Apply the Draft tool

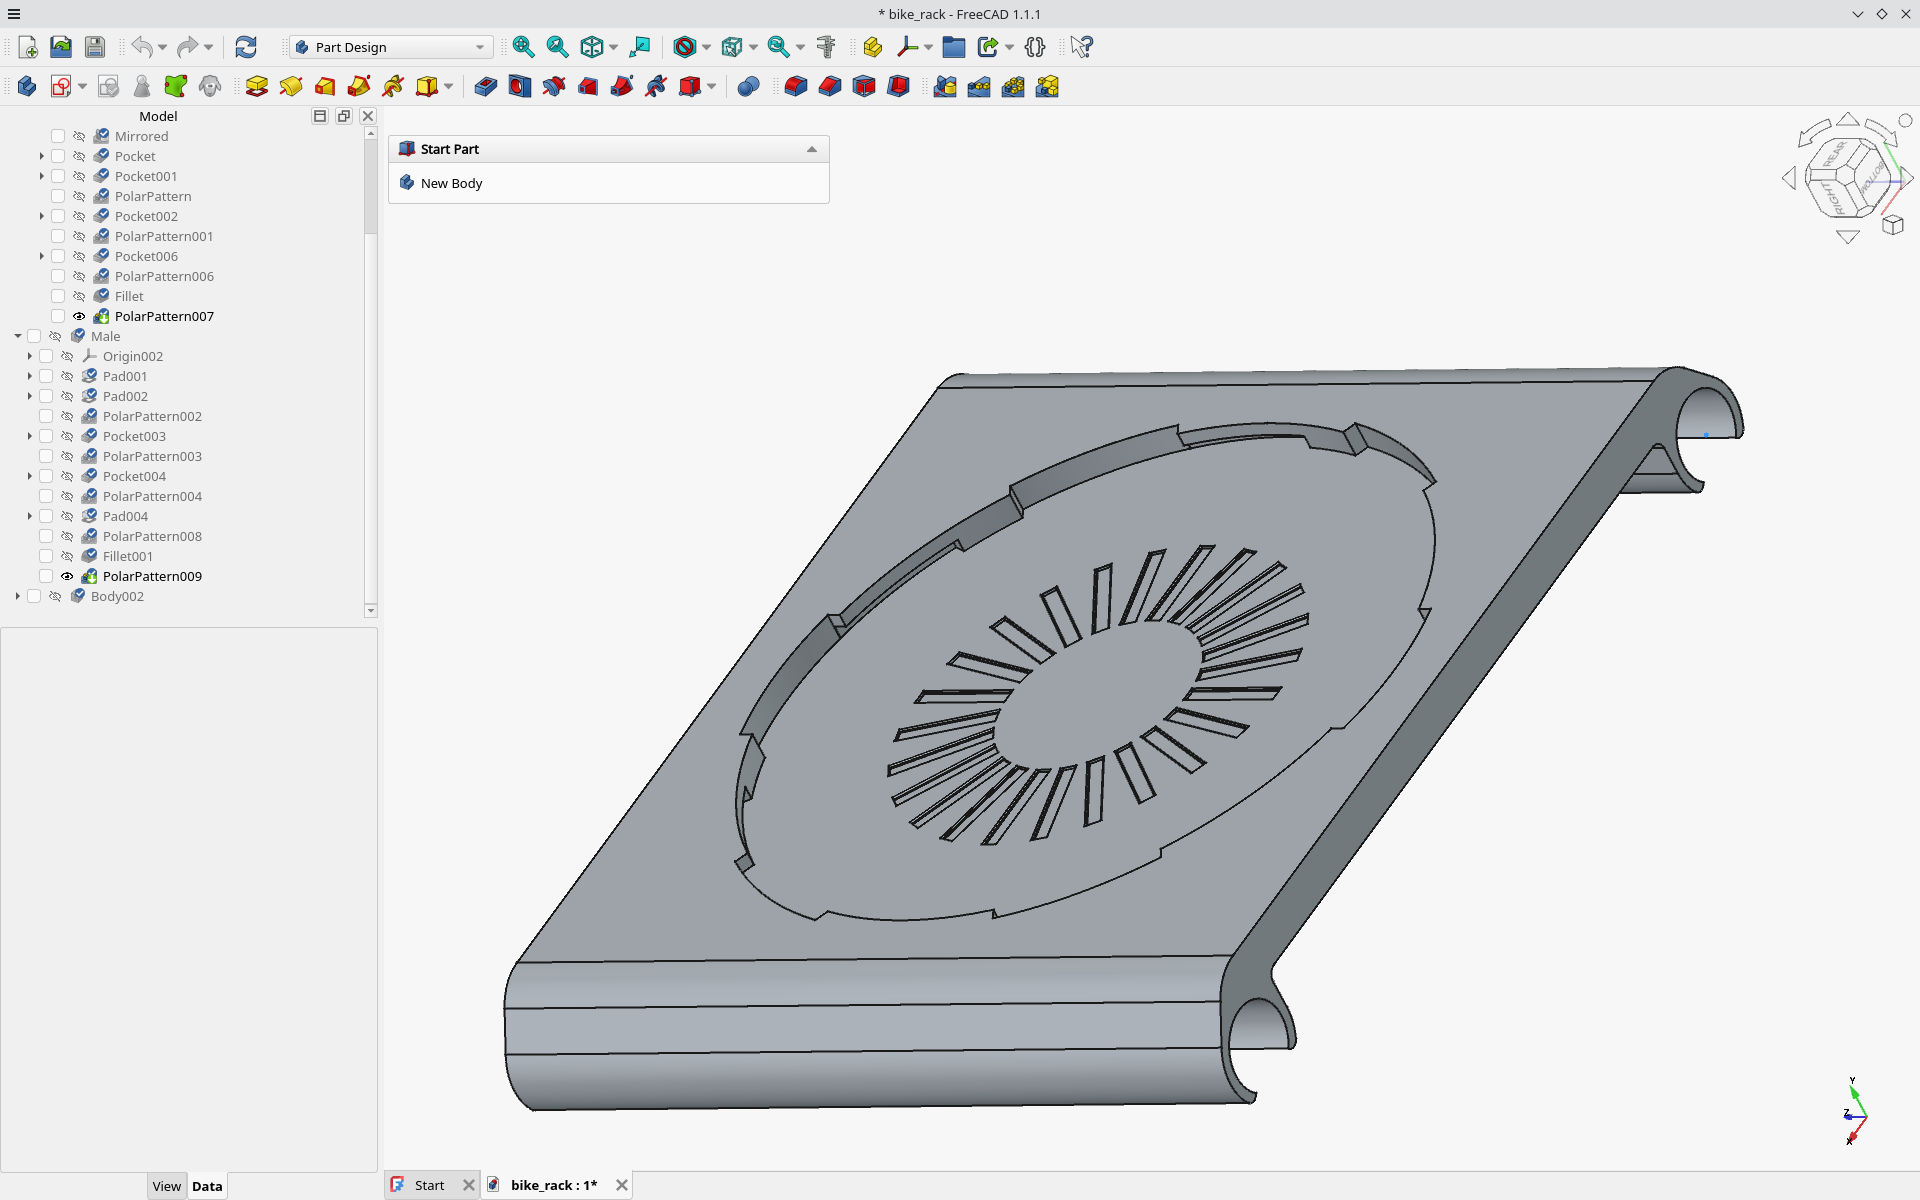(864, 87)
